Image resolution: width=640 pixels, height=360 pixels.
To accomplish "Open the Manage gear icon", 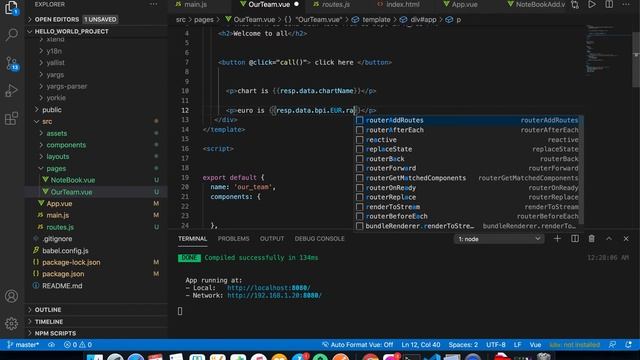I will tap(11, 324).
